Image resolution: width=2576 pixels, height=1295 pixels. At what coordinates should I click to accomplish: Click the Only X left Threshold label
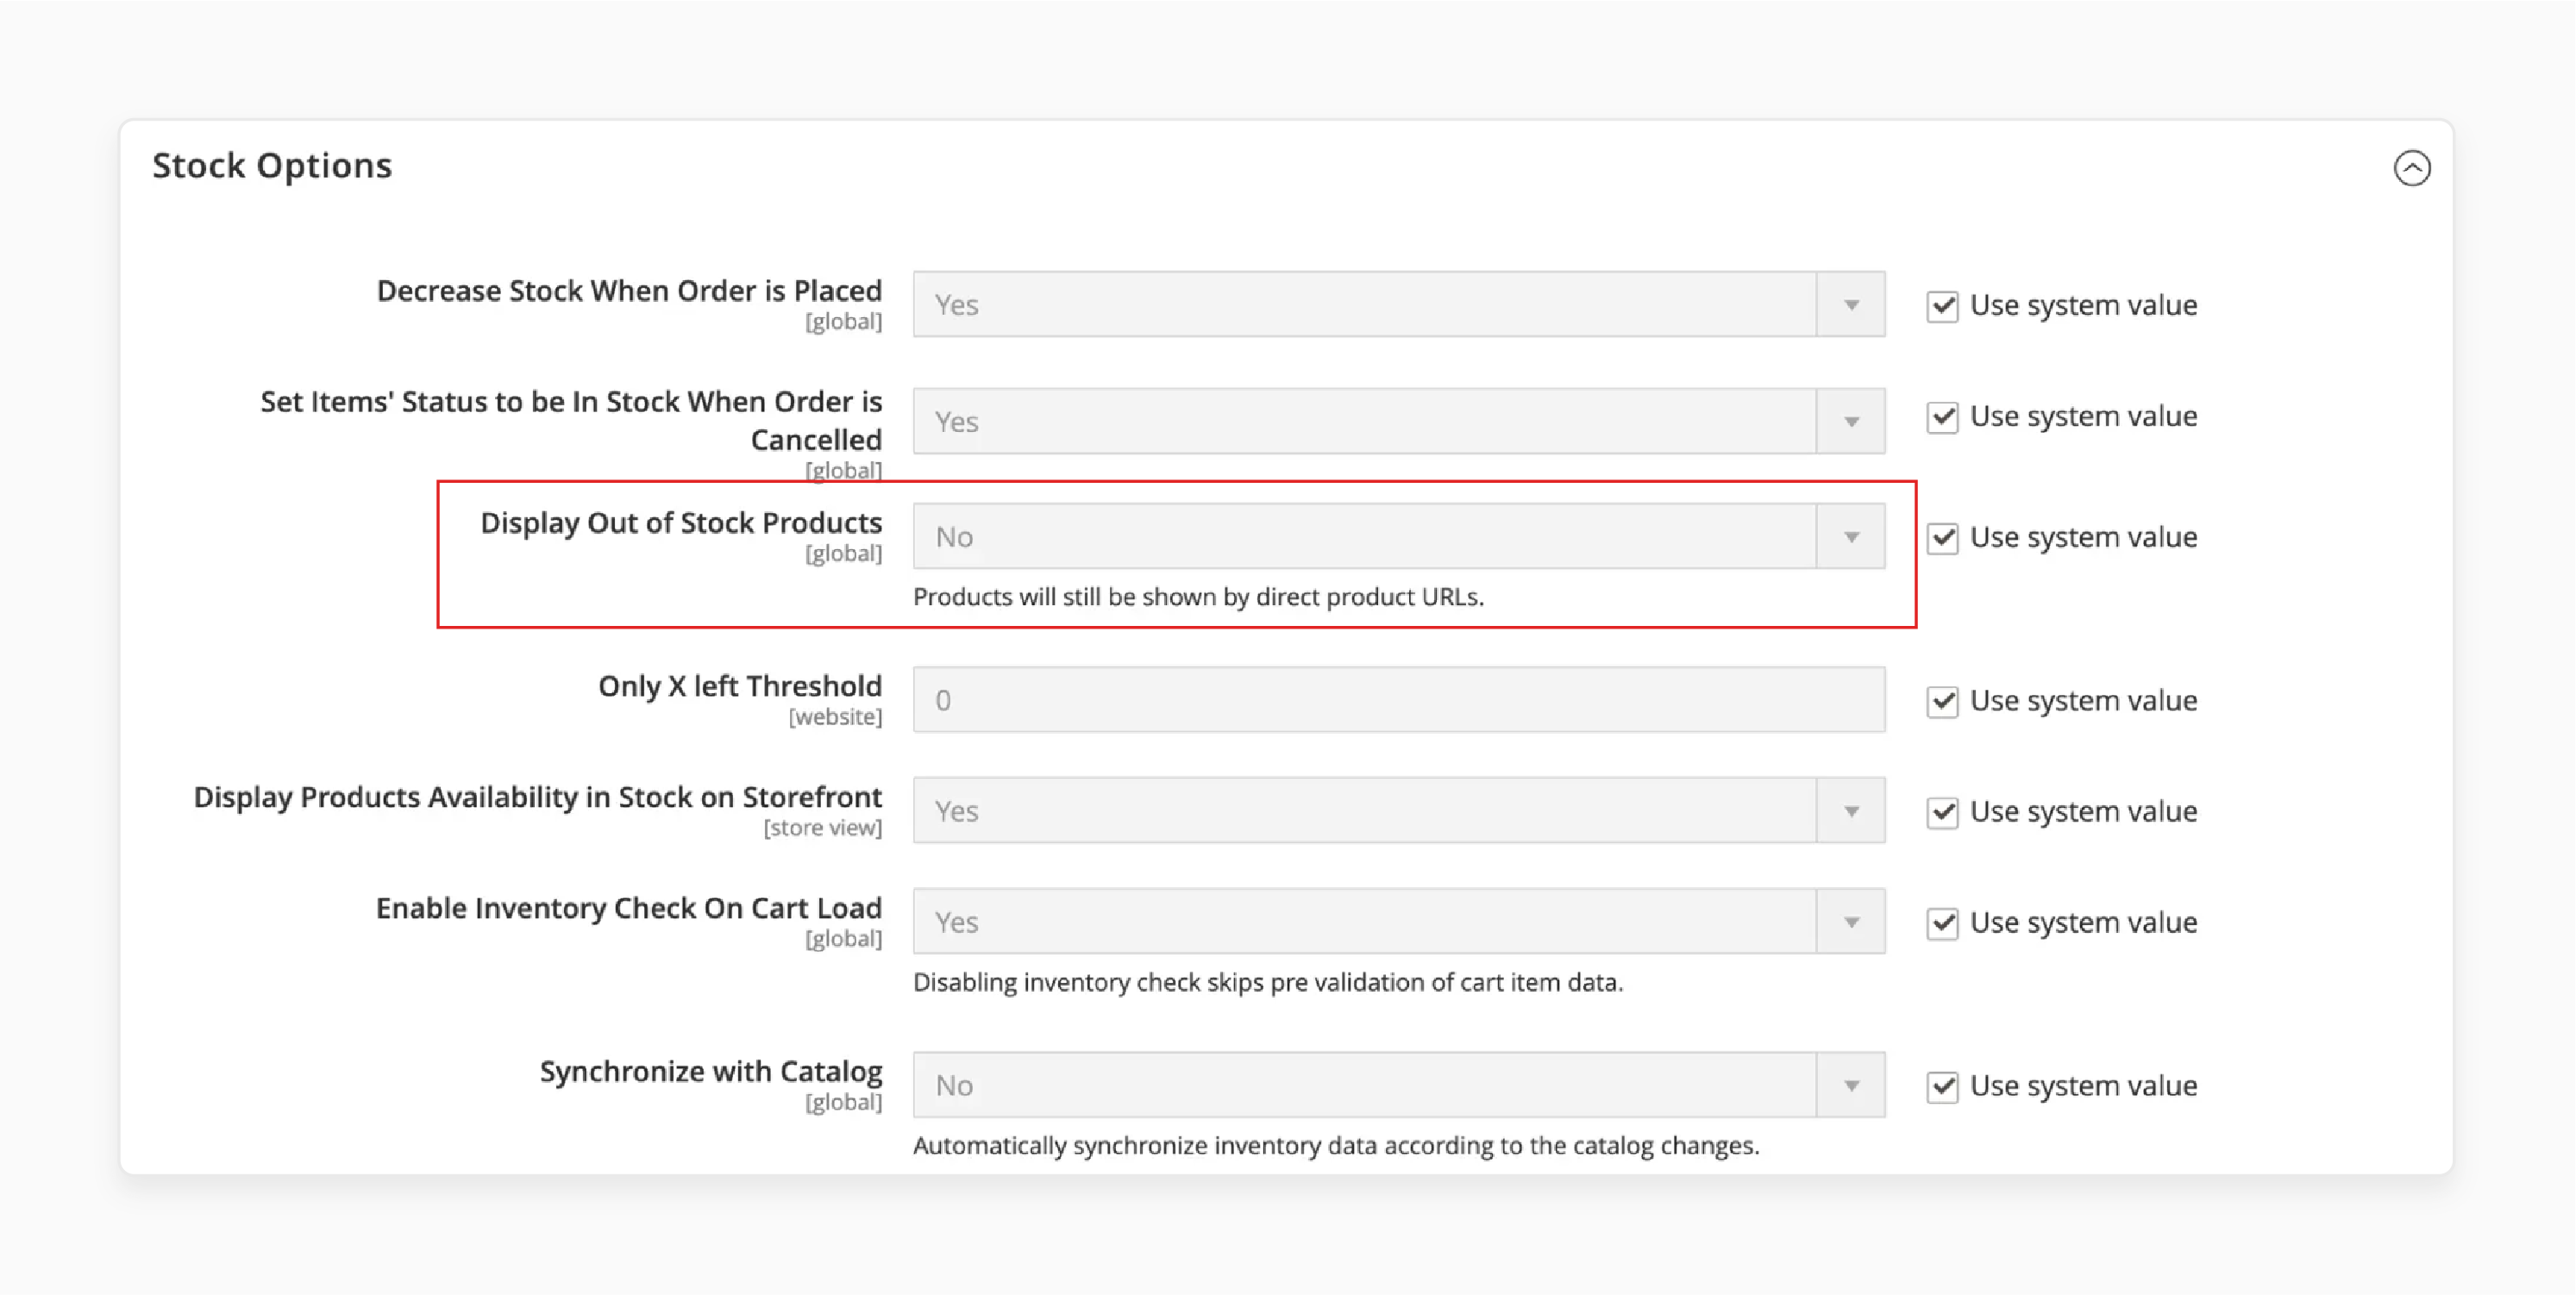pos(740,686)
